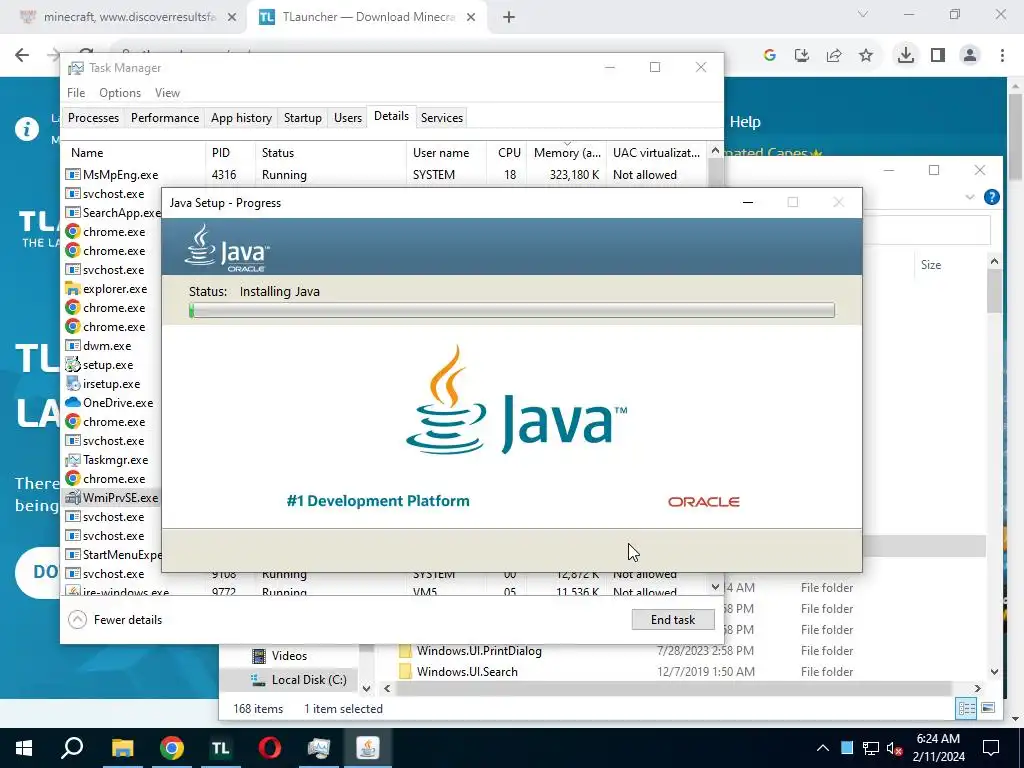Click Help link on TLauncher page
1024x768 pixels.
[744, 122]
